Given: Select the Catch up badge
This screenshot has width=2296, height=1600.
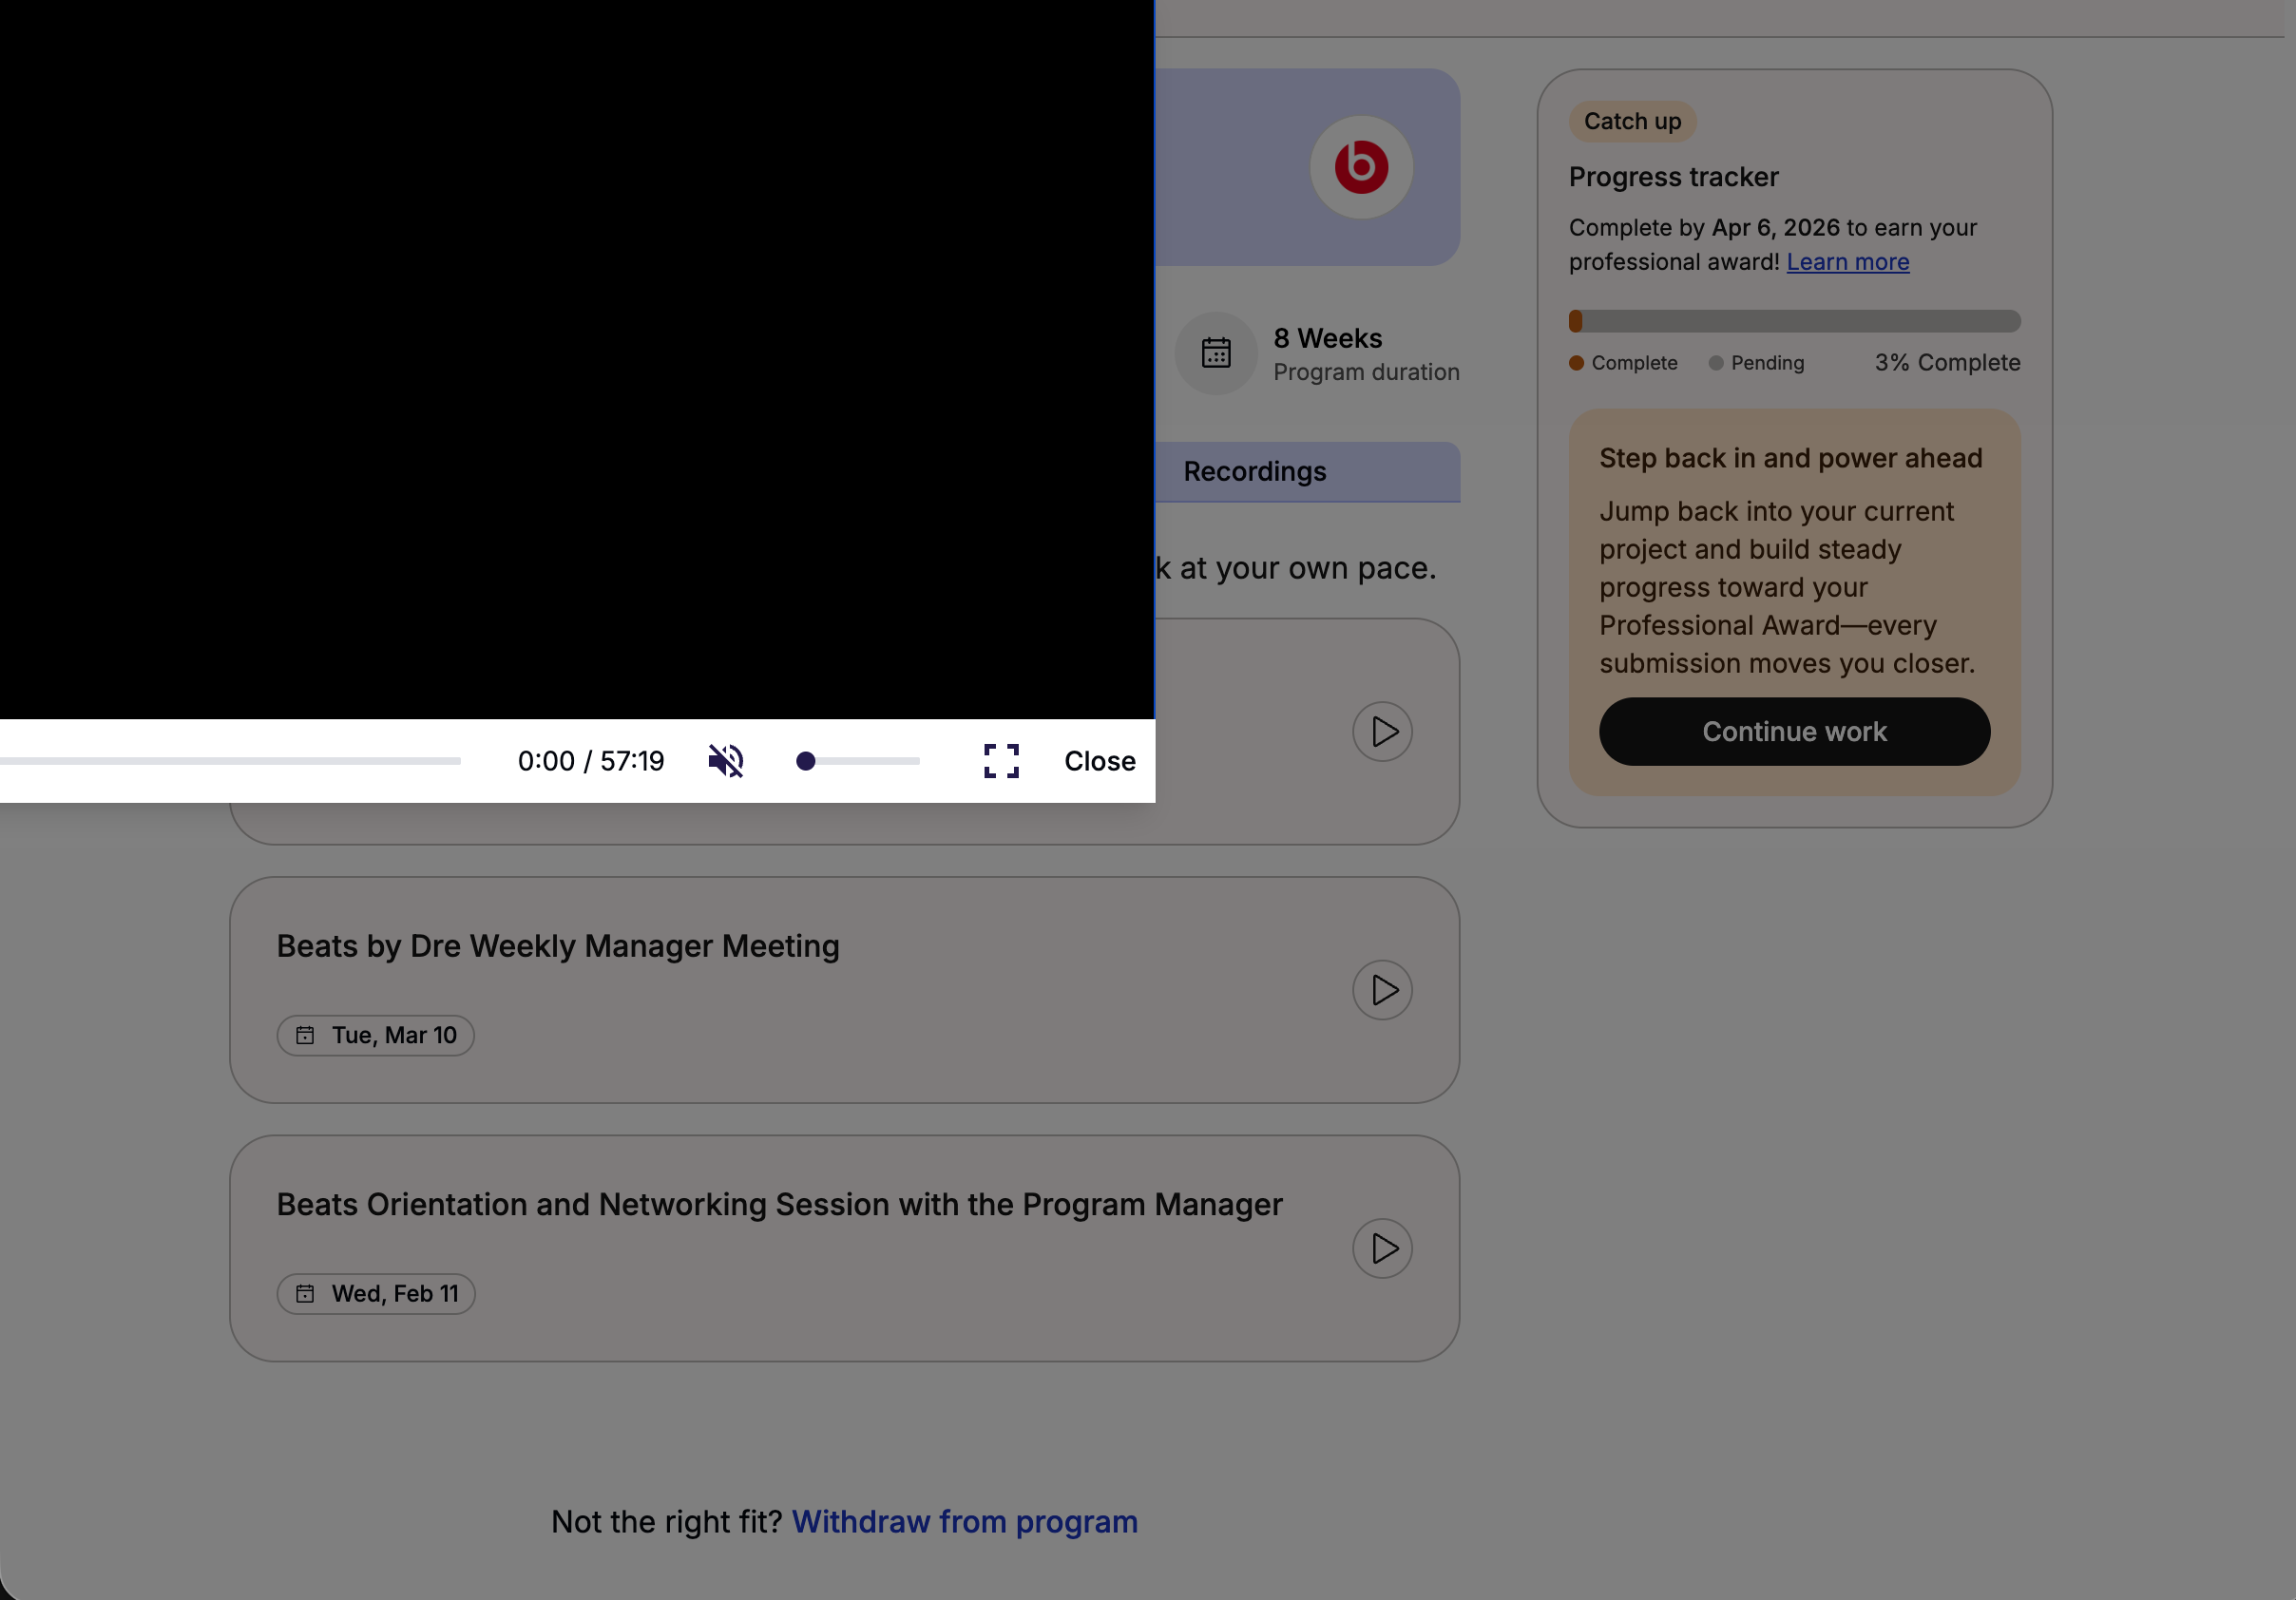Looking at the screenshot, I should click(x=1631, y=121).
